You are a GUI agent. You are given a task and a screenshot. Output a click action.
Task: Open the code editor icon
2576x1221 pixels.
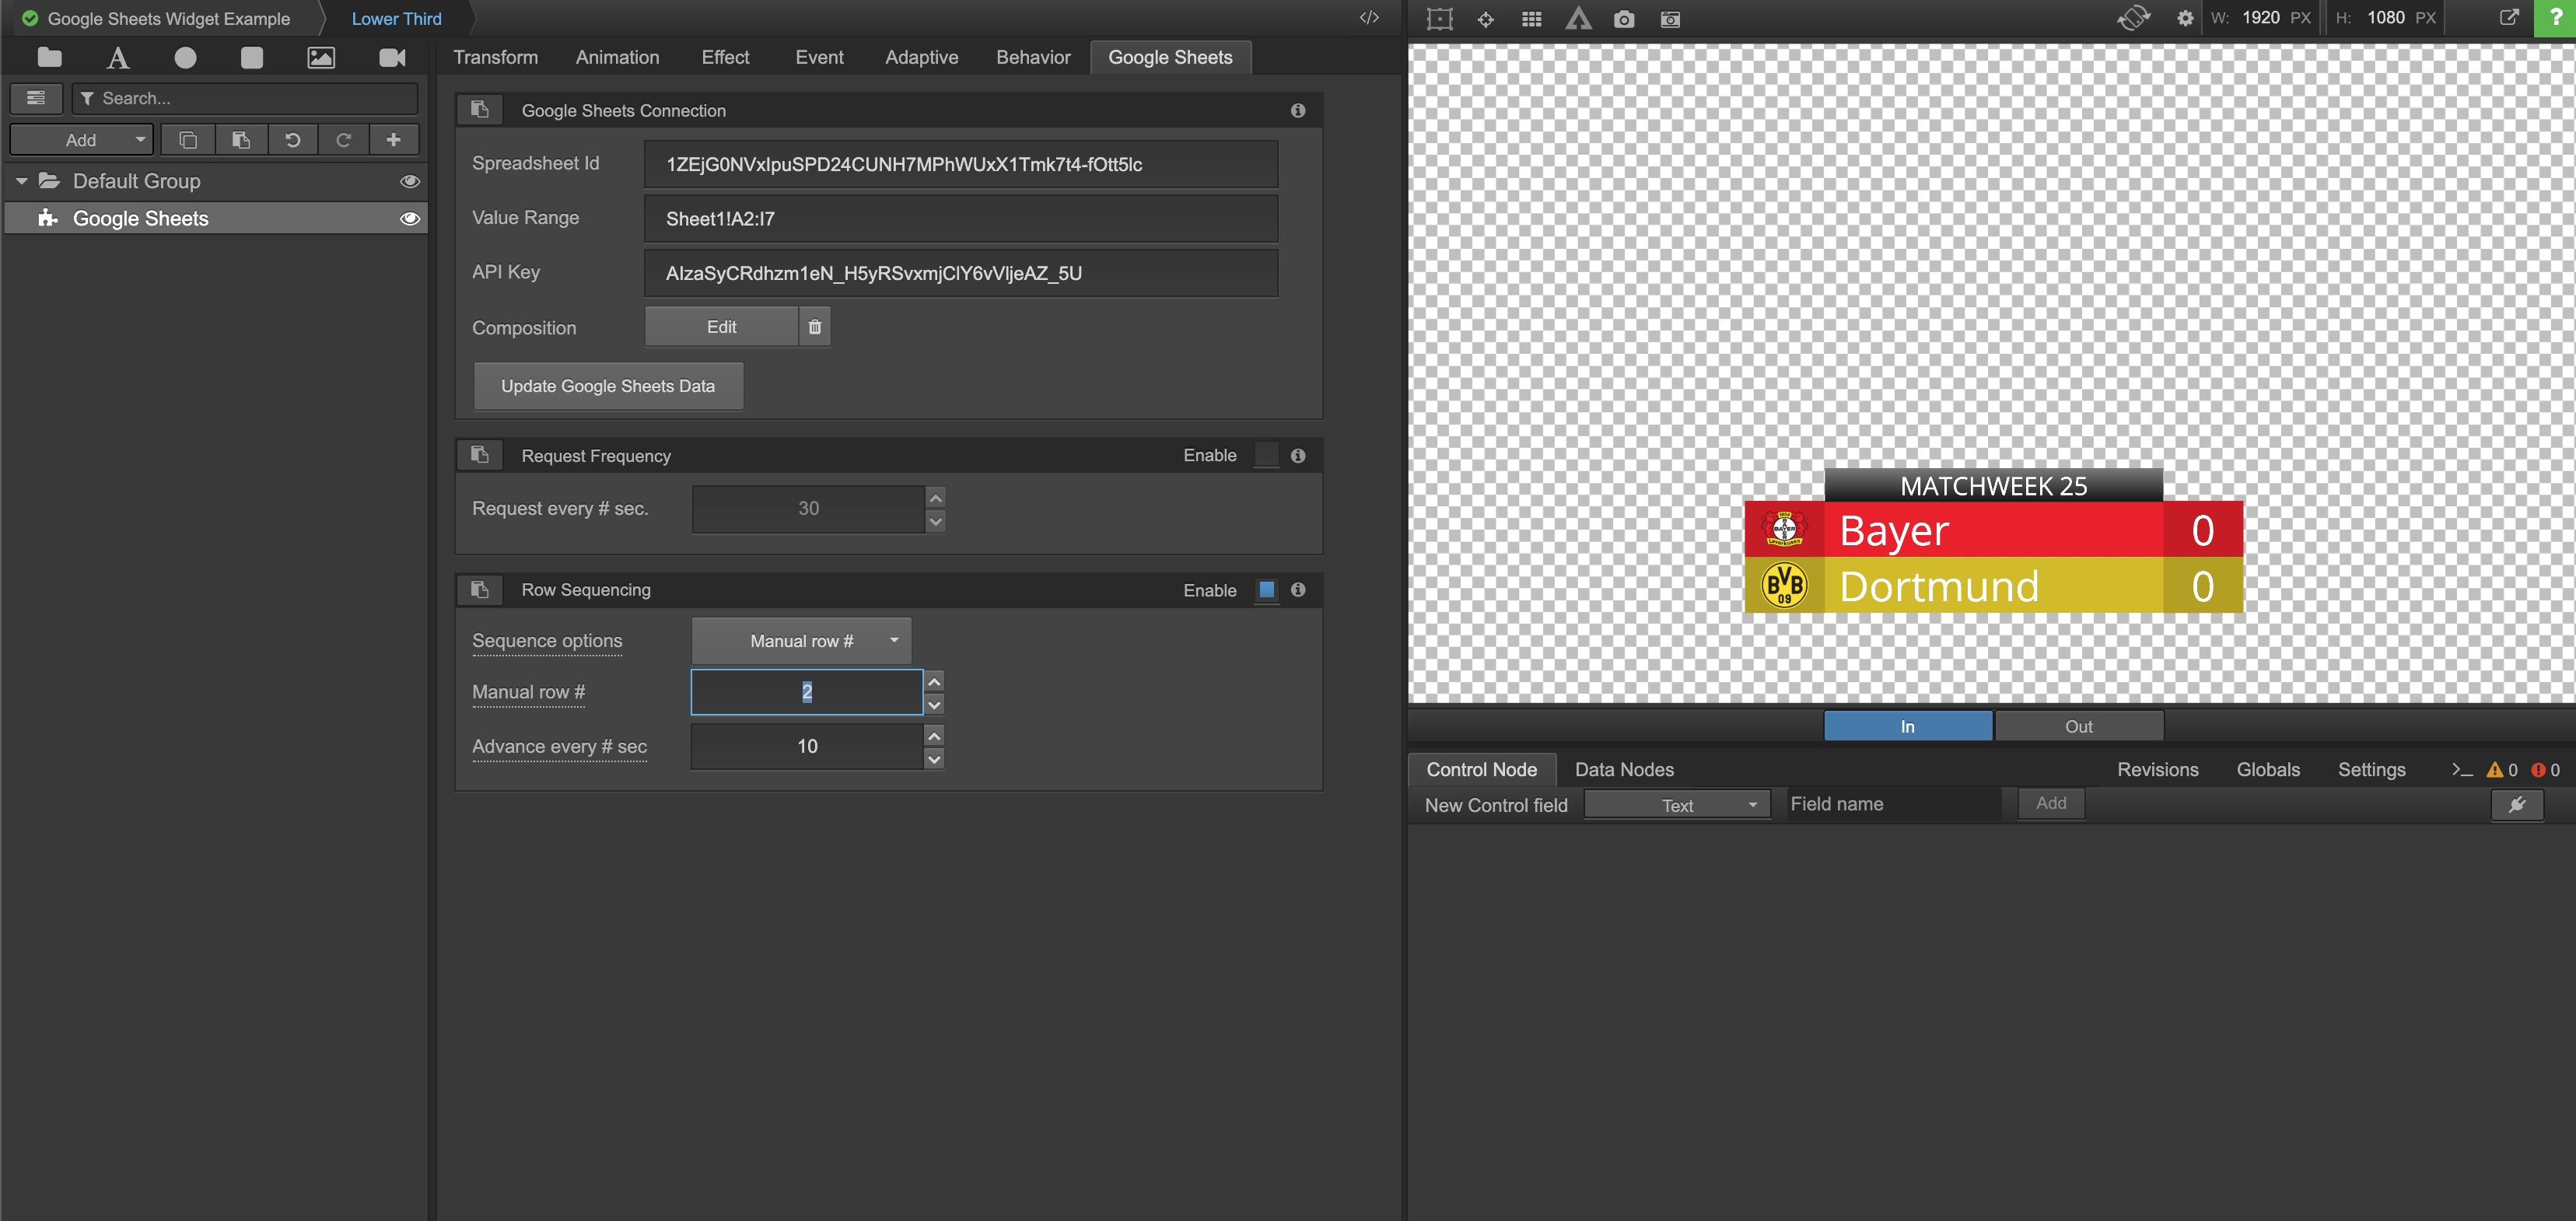click(1369, 17)
